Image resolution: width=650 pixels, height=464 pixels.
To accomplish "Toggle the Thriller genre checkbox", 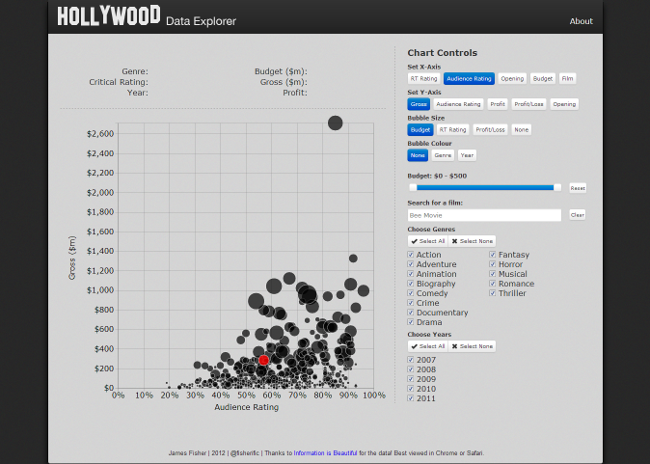I will (x=492, y=293).
